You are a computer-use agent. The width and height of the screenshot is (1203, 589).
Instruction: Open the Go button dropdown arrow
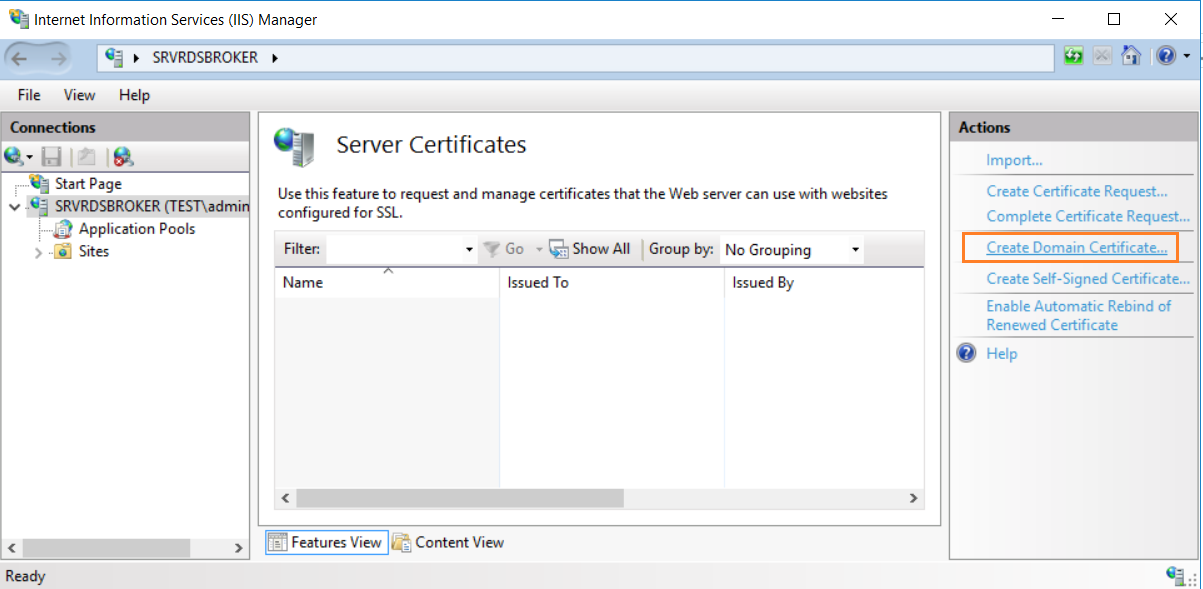[538, 250]
